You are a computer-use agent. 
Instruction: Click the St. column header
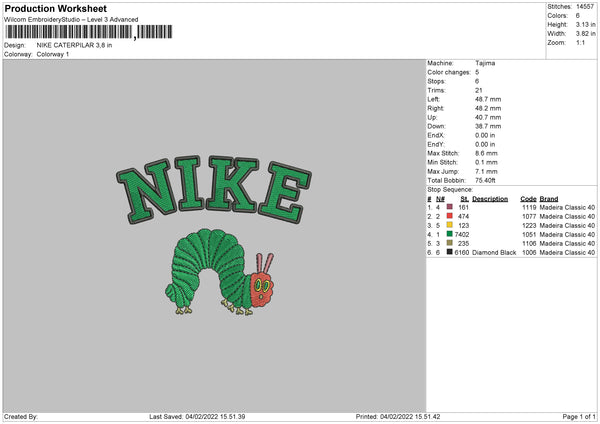[x=465, y=199]
